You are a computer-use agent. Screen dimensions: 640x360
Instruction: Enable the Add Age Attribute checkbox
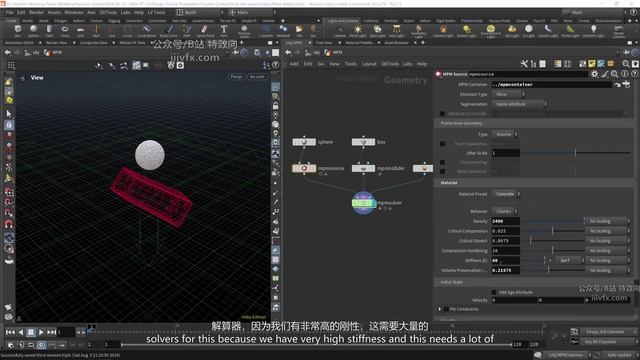[x=494, y=292]
